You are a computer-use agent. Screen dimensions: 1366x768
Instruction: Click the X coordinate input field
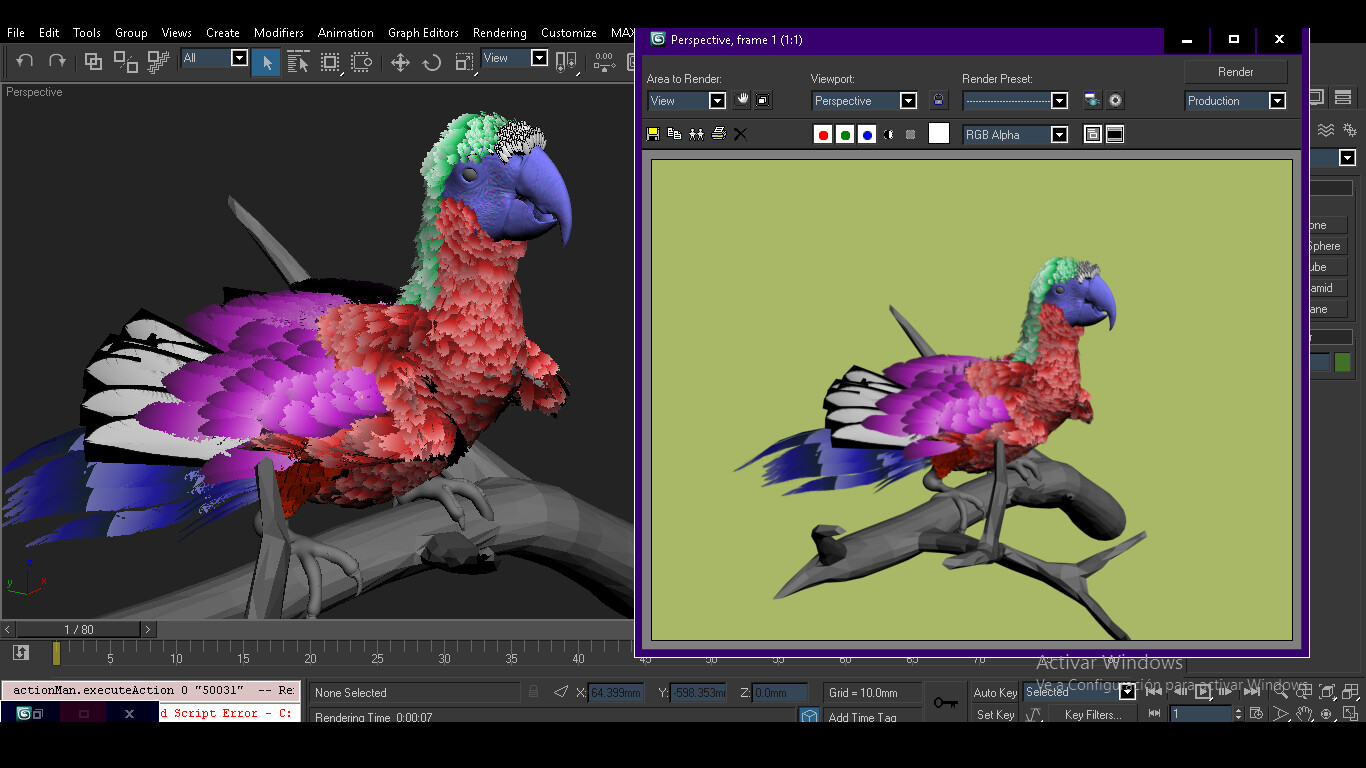tap(615, 693)
